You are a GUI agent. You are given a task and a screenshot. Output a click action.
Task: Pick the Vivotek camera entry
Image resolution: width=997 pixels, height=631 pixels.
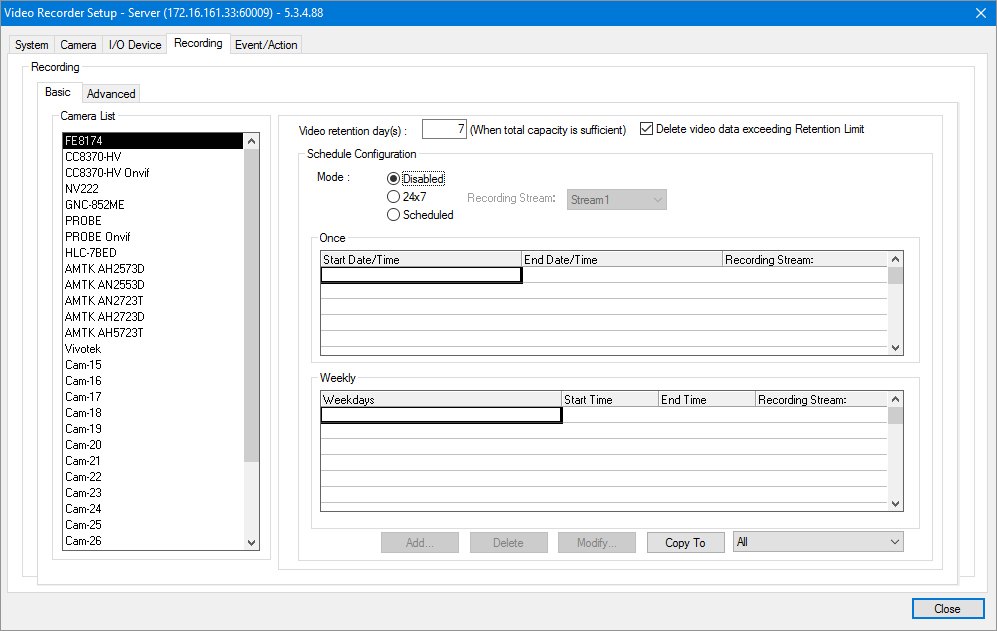pyautogui.click(x=83, y=349)
